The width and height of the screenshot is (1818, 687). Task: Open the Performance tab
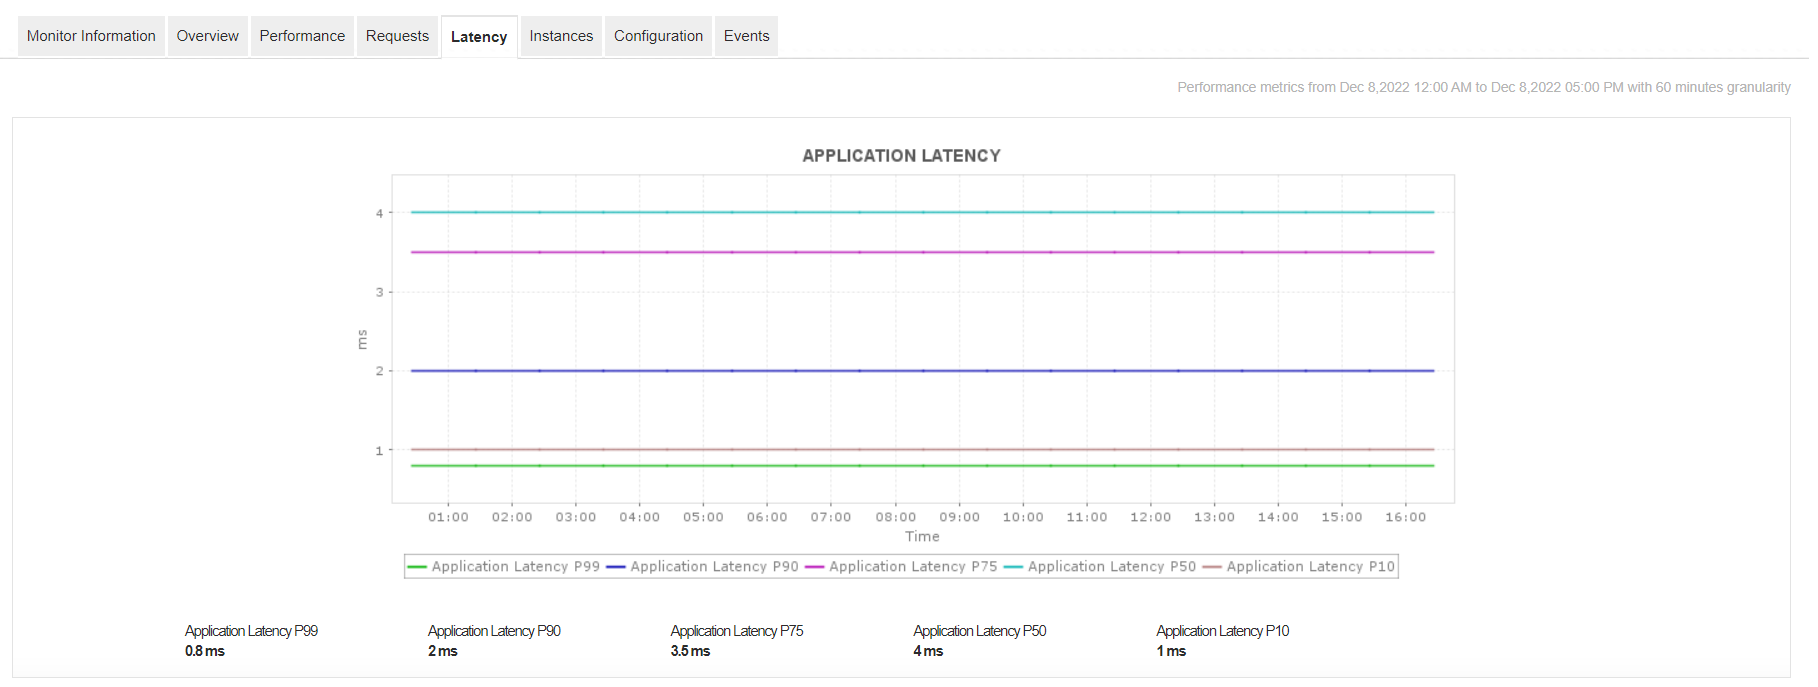click(x=302, y=36)
